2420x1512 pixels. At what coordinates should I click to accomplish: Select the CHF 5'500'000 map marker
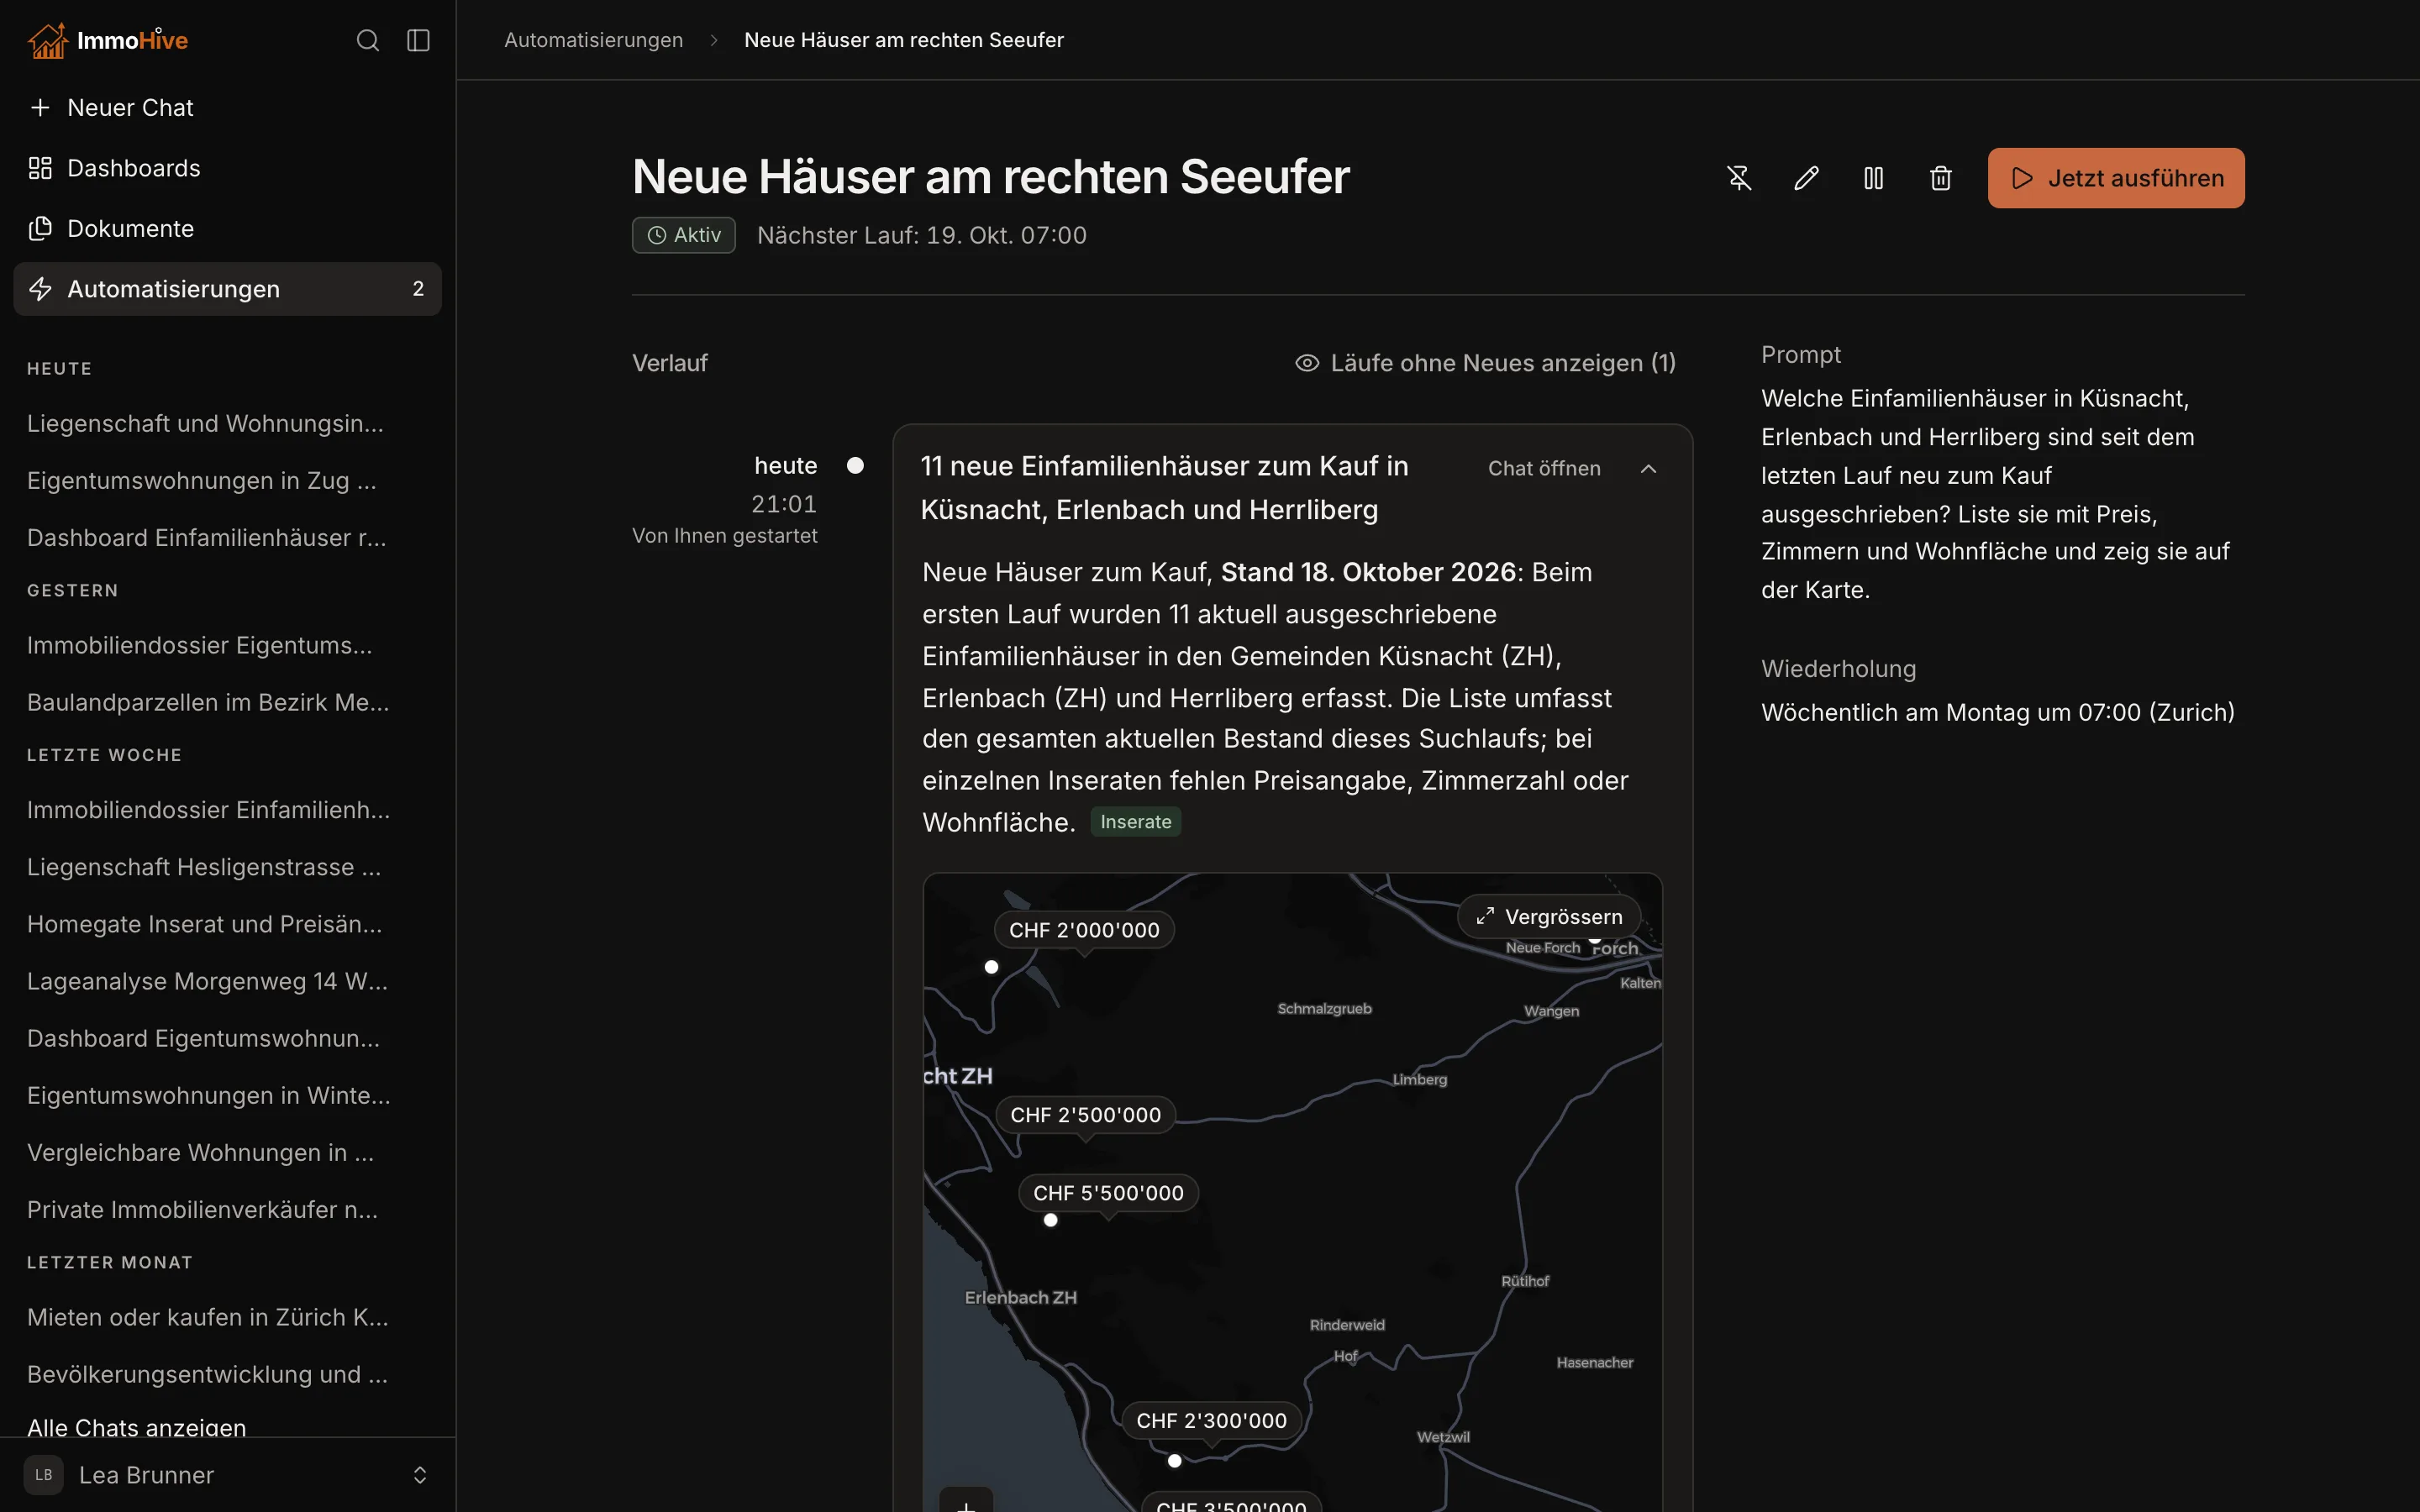click(x=1108, y=1193)
